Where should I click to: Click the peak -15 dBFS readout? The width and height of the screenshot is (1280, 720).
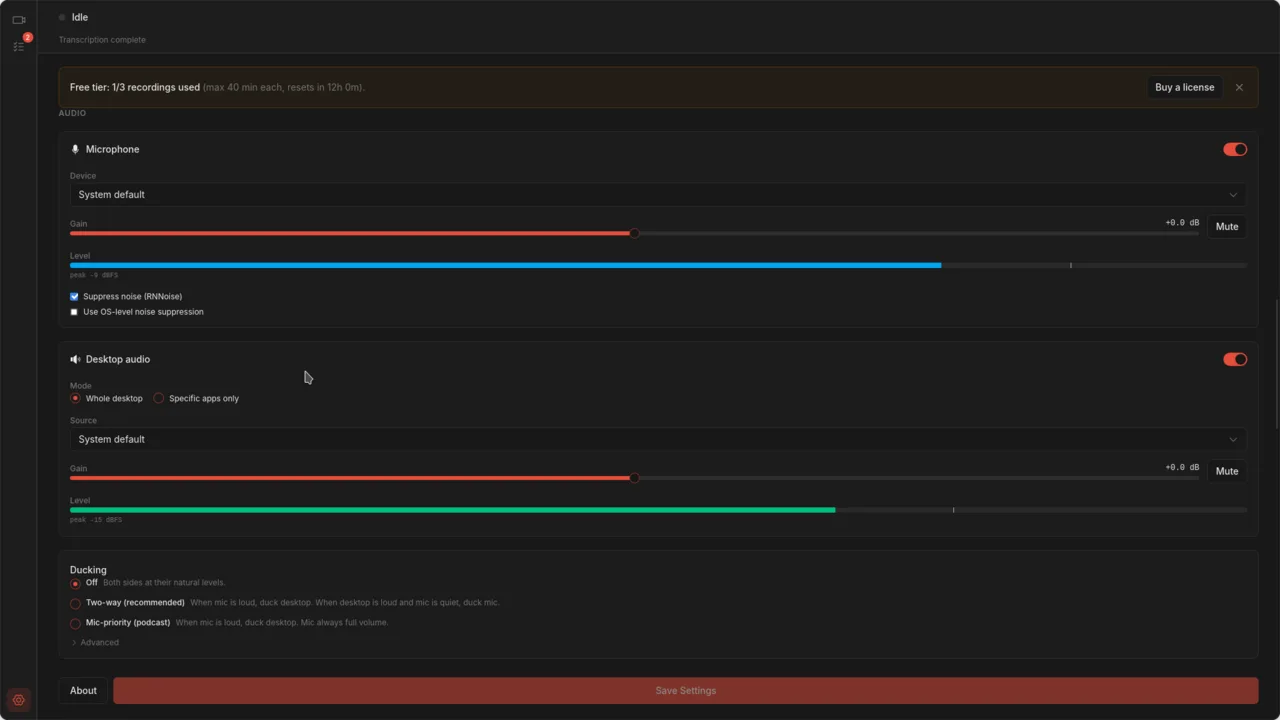(x=96, y=520)
